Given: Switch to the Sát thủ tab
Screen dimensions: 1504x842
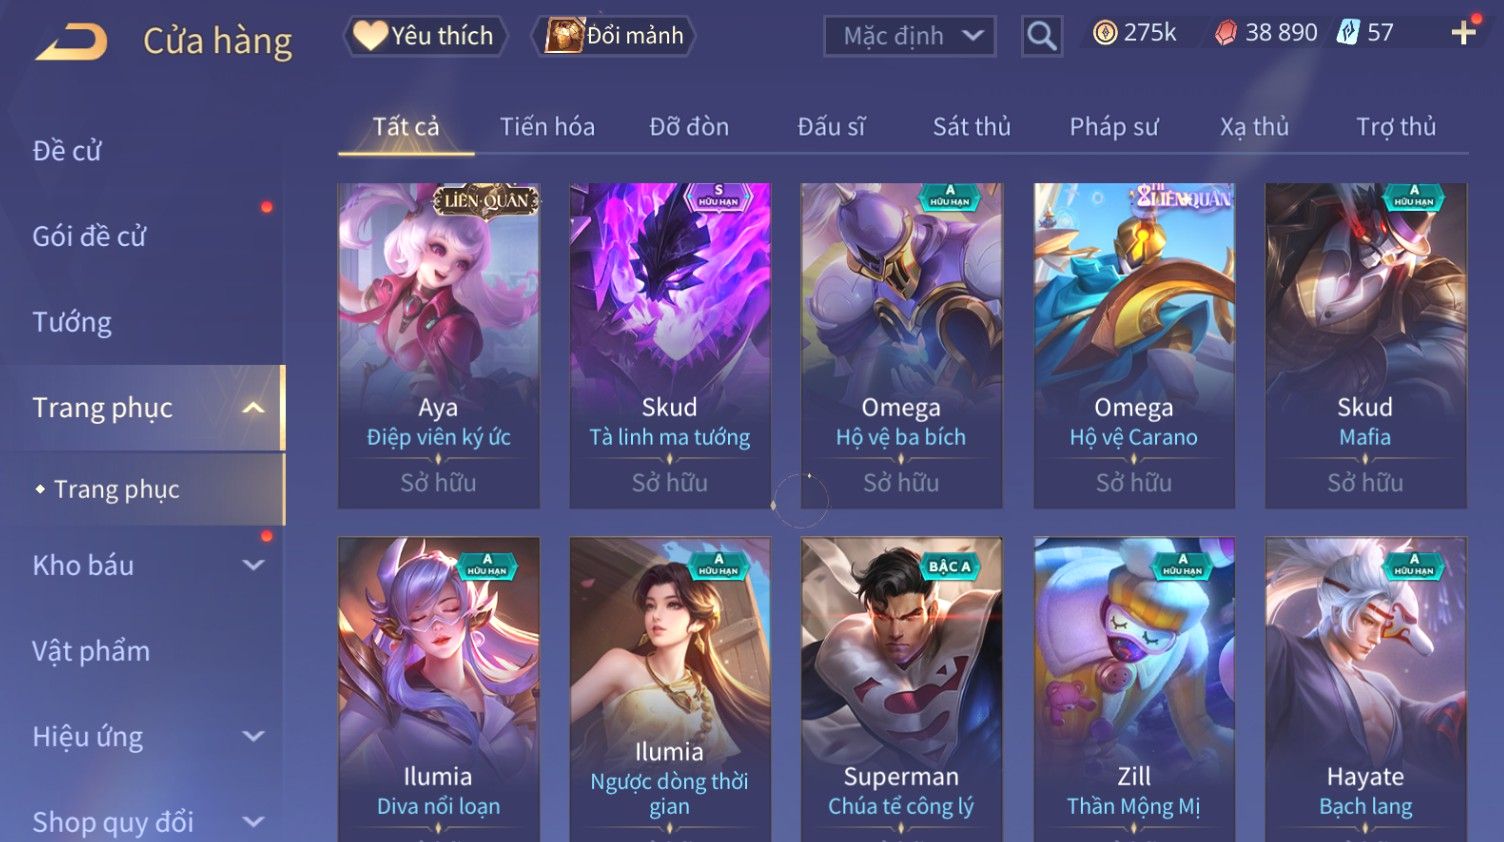Looking at the screenshot, I should pos(971,127).
